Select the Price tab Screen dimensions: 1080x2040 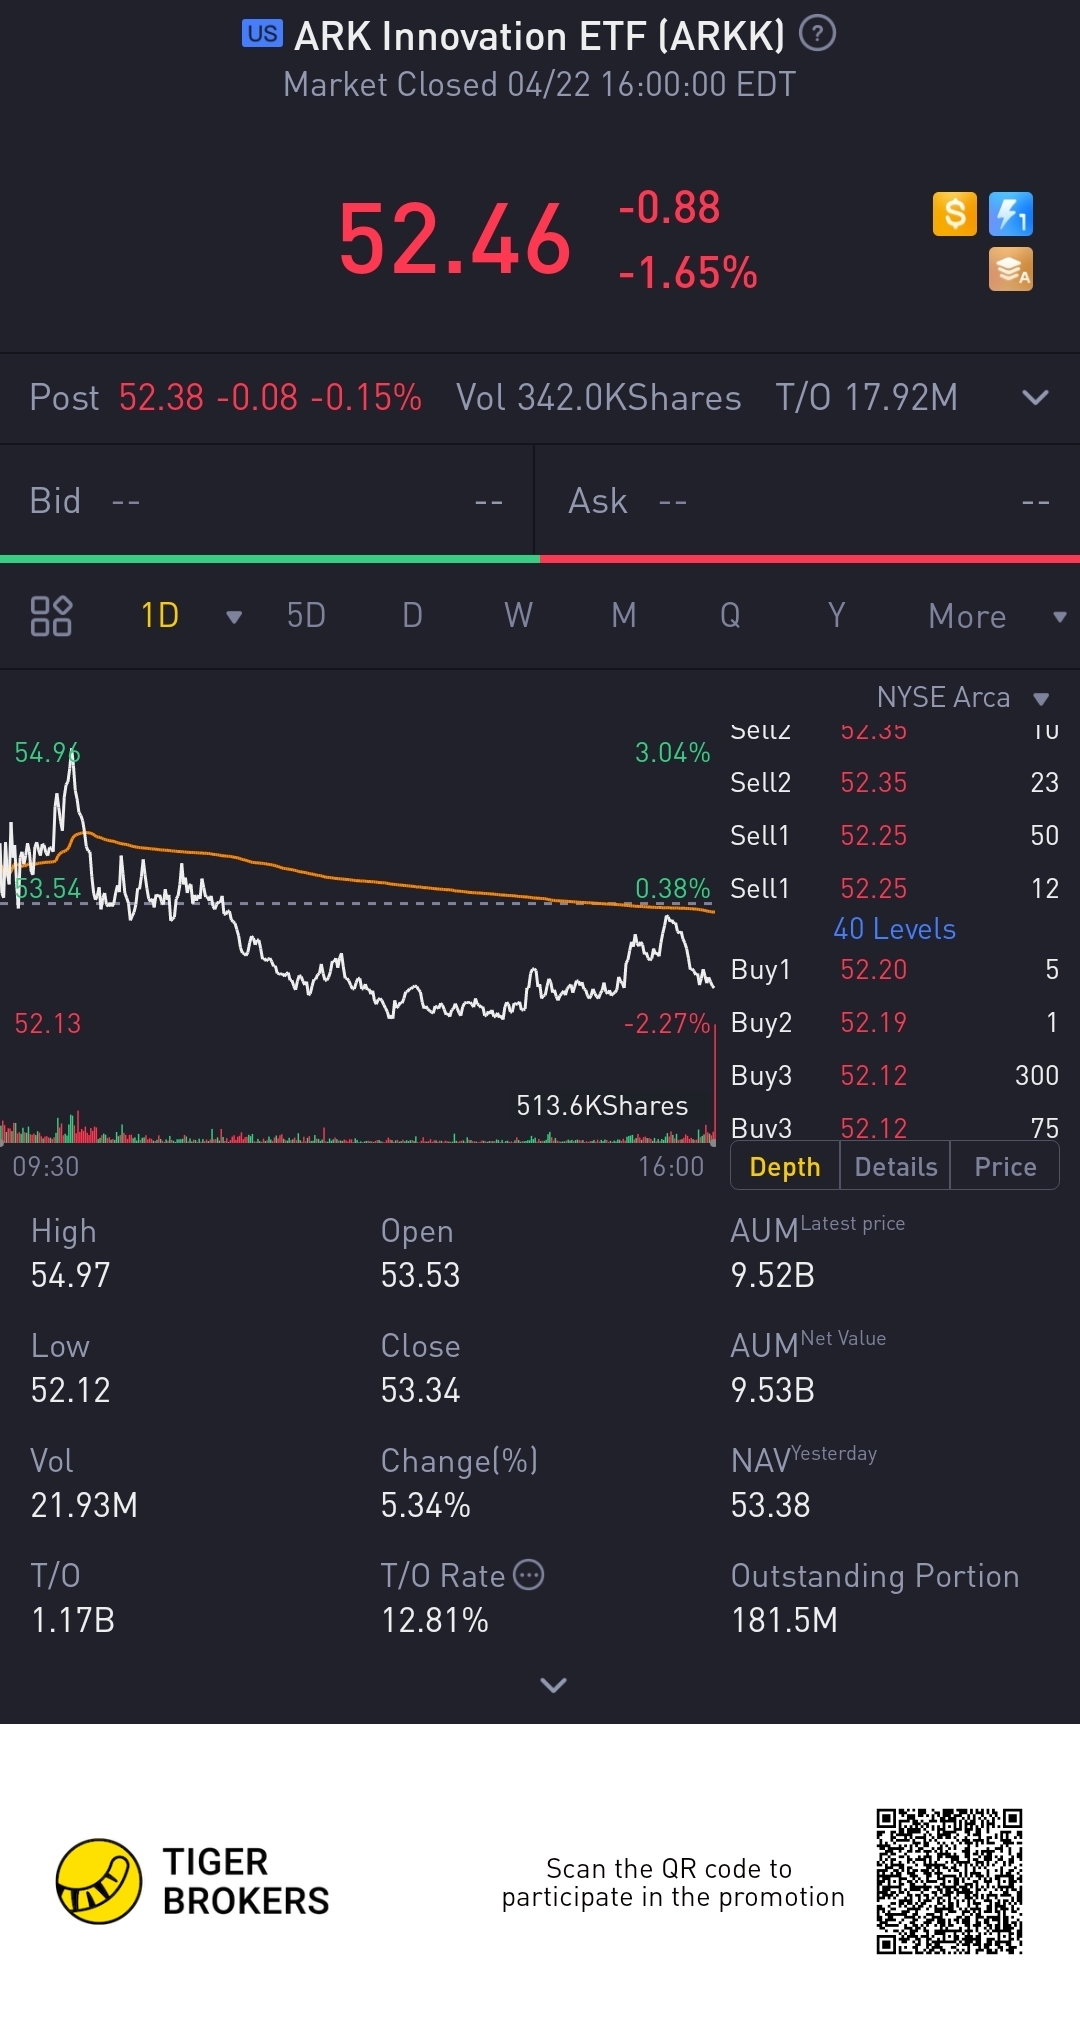point(1005,1167)
